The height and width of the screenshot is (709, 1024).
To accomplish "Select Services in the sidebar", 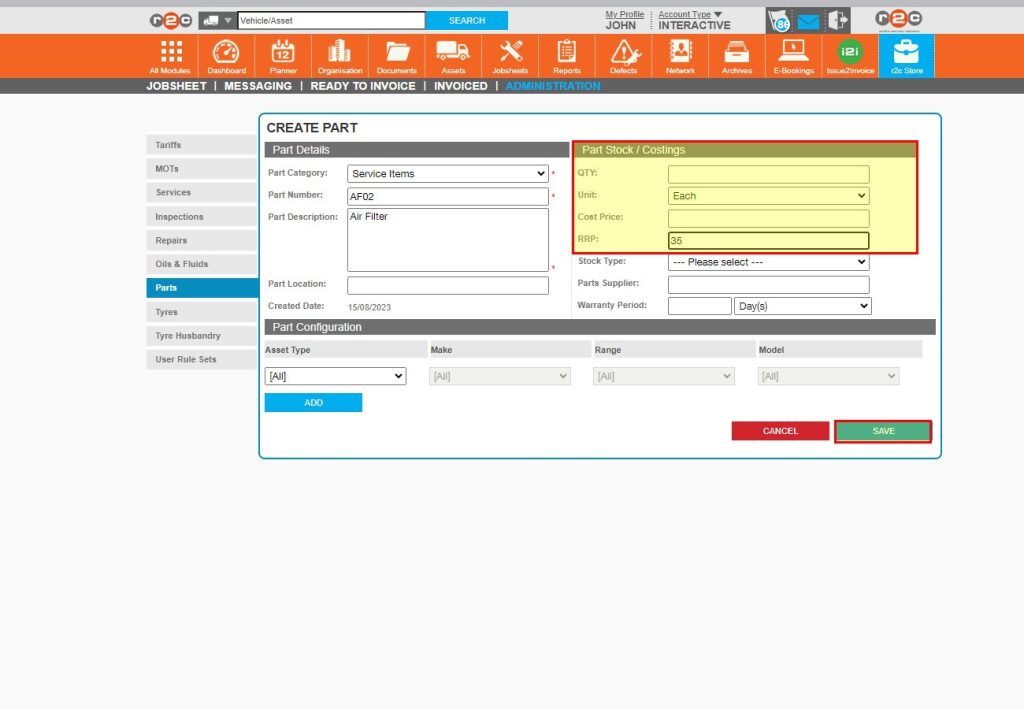I will point(202,193).
